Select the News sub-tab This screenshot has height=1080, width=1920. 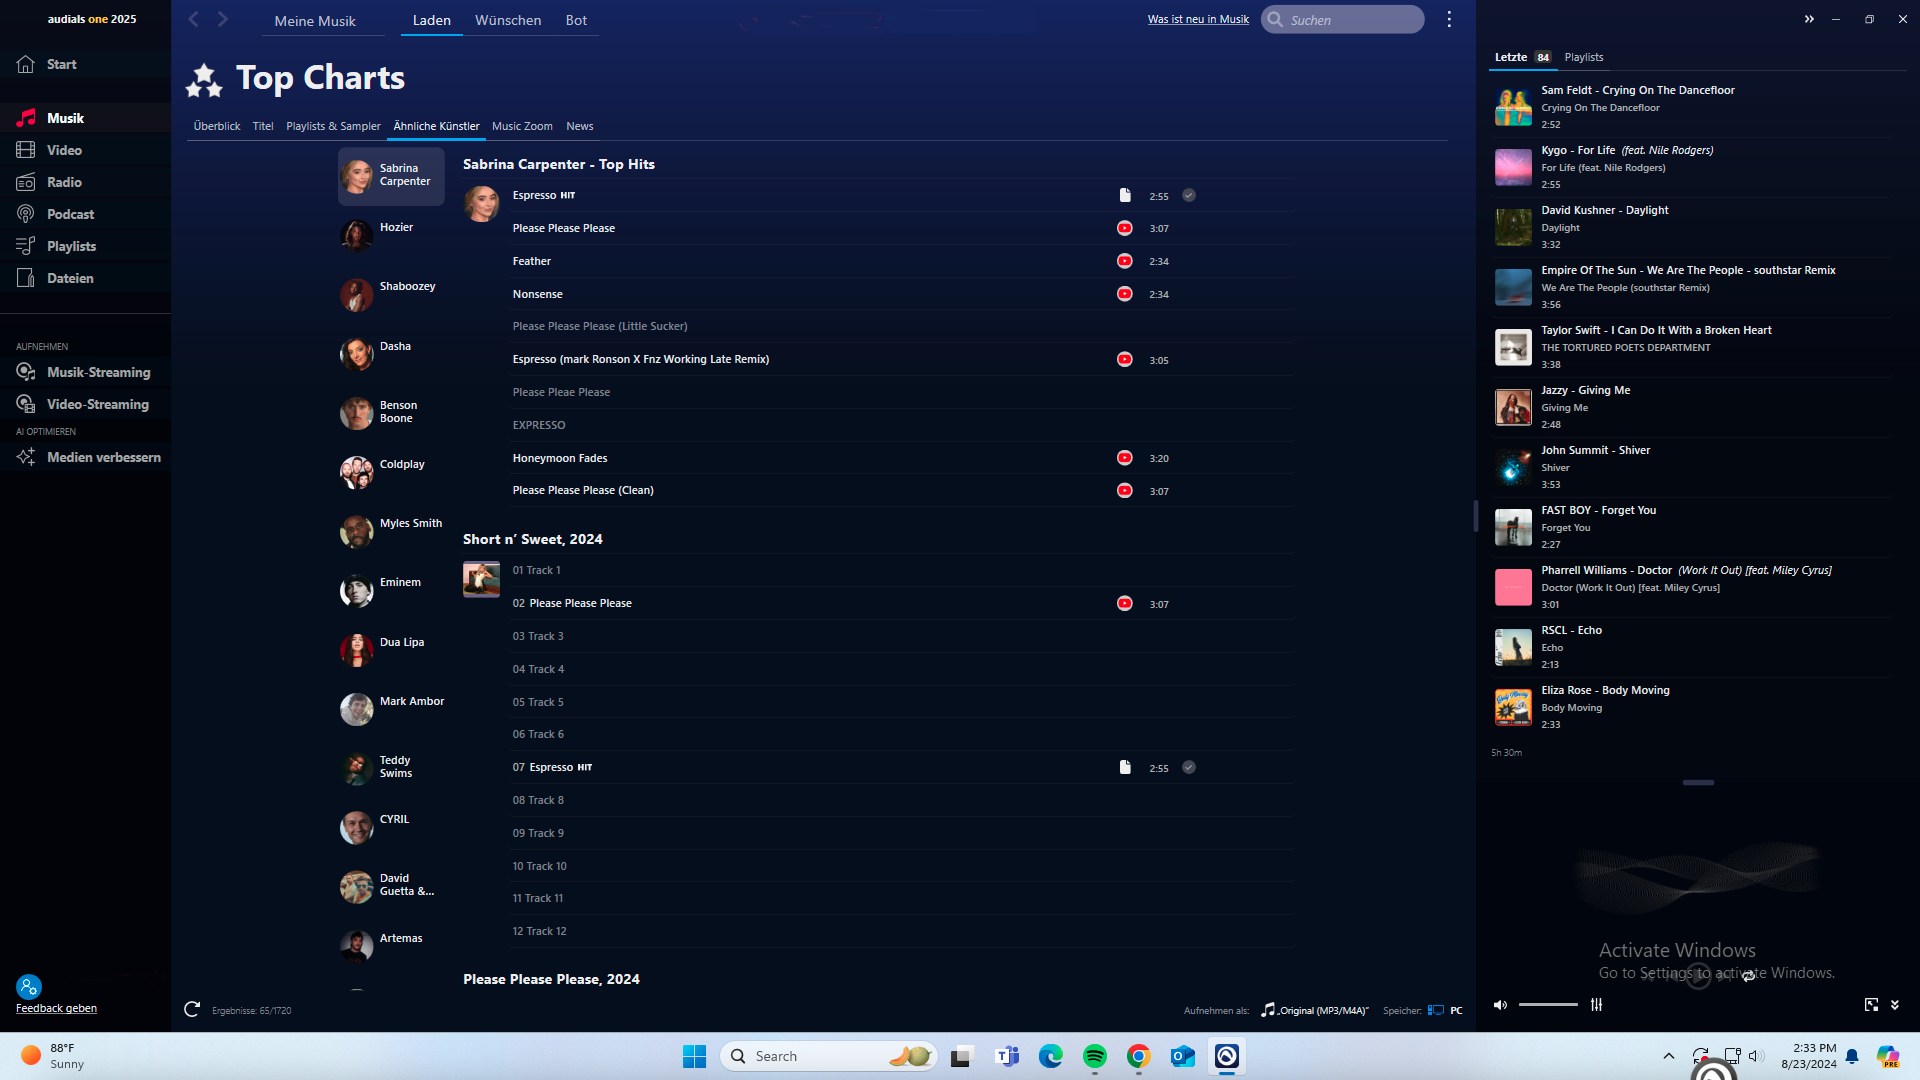[x=580, y=126]
